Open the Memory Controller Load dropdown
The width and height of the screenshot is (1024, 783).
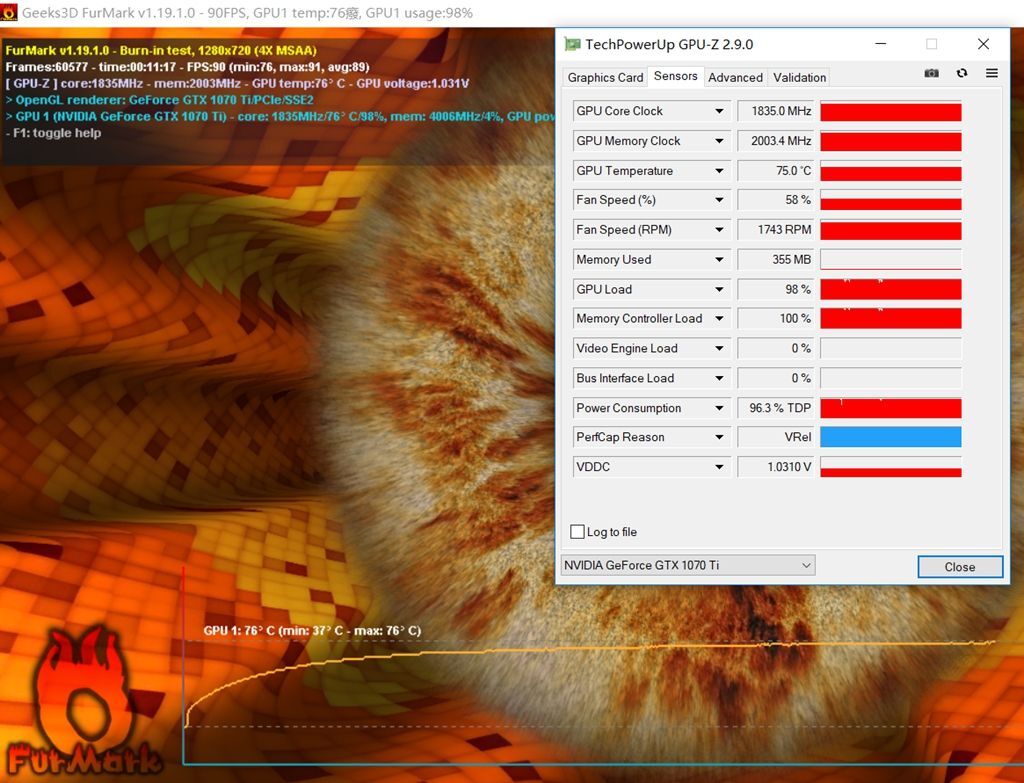pos(719,319)
